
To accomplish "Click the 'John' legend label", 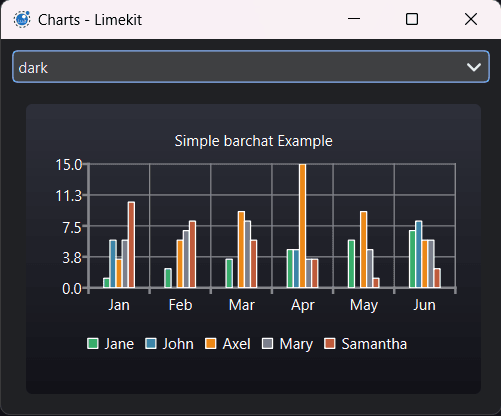I will 178,344.
